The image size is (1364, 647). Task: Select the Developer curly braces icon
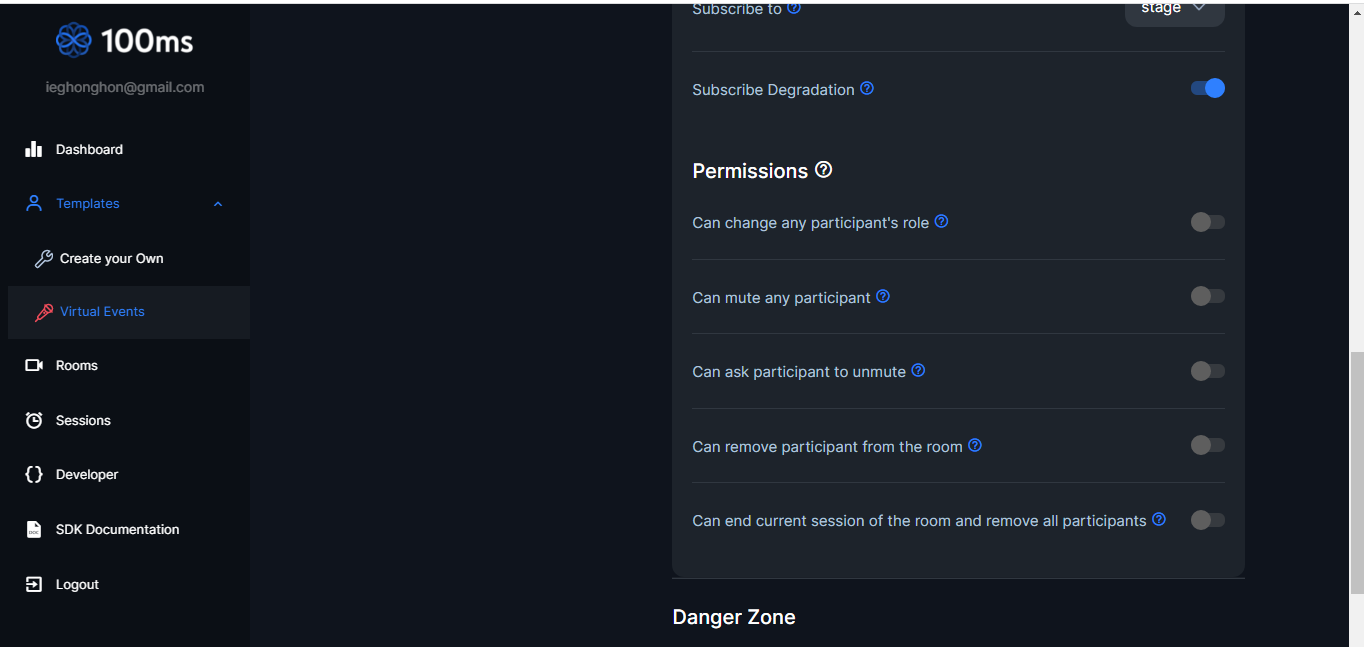pos(33,474)
